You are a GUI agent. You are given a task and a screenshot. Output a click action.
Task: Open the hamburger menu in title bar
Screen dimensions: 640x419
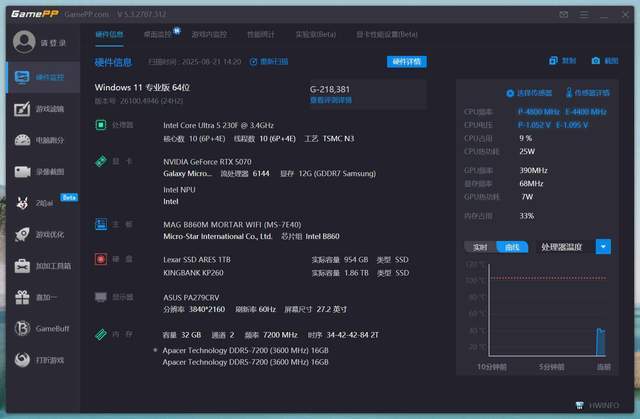[x=584, y=14]
